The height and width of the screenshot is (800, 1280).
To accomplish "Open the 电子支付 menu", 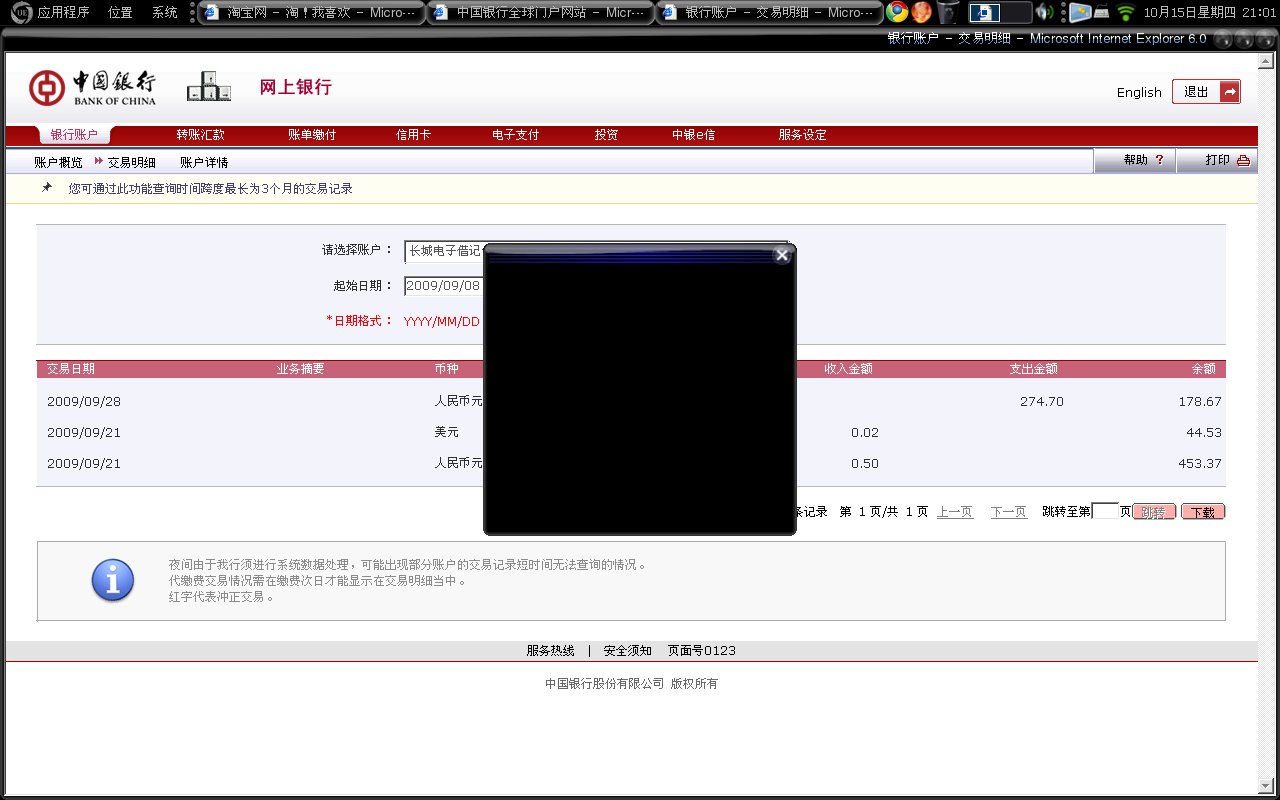I will coord(515,135).
